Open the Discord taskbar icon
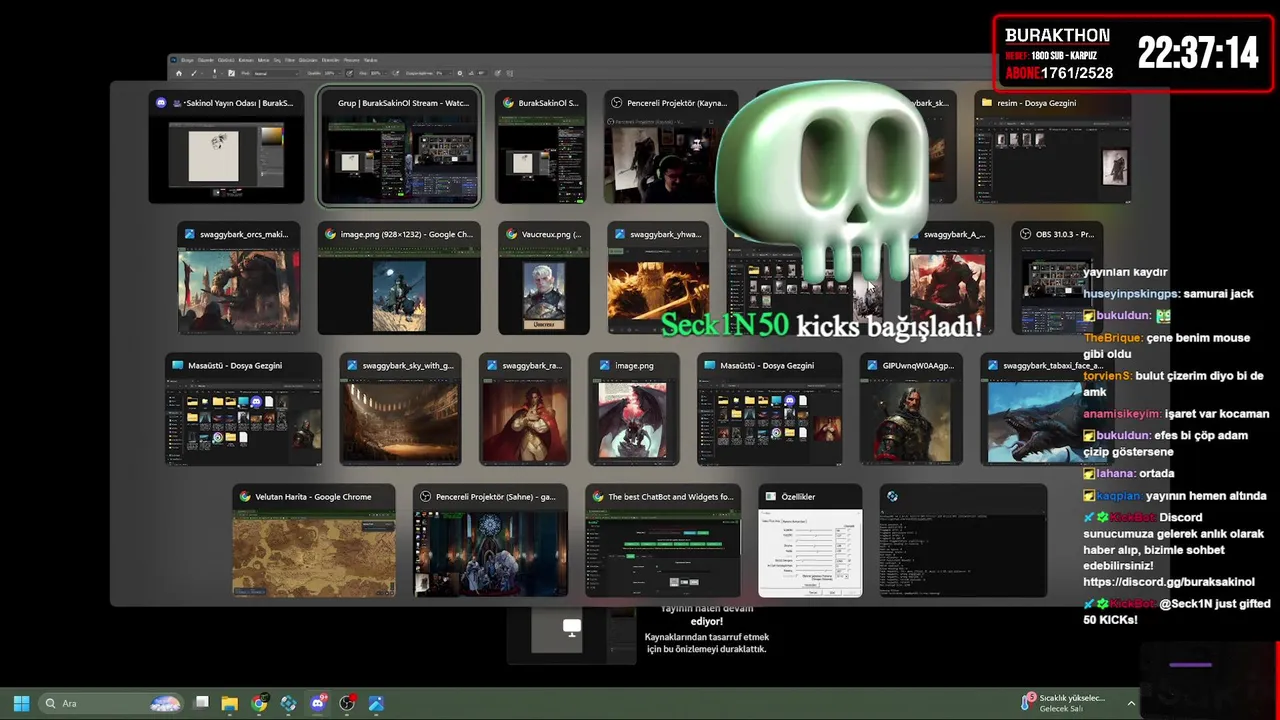 pyautogui.click(x=318, y=703)
